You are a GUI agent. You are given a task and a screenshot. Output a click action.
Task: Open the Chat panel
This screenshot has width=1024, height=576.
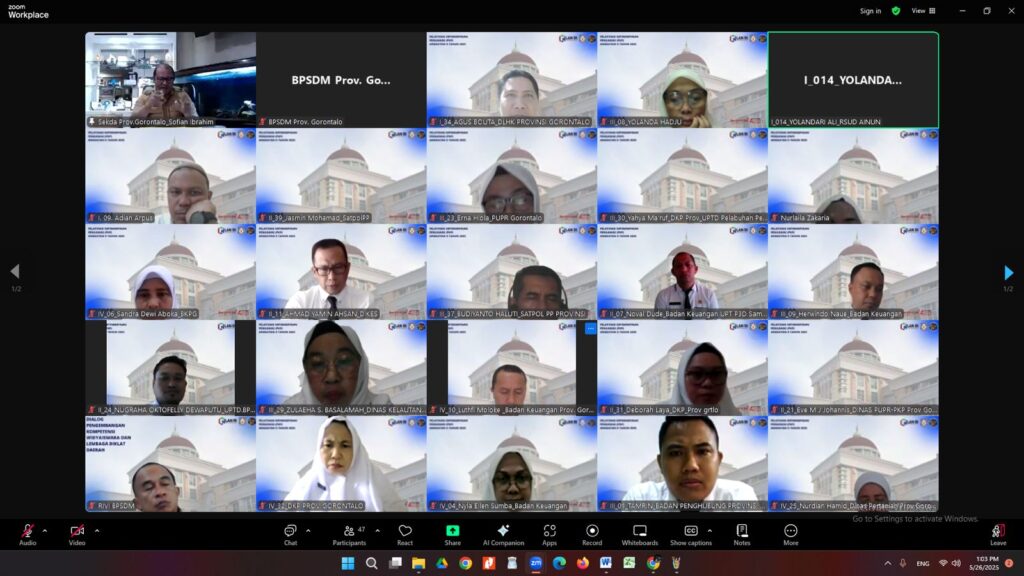pos(290,534)
